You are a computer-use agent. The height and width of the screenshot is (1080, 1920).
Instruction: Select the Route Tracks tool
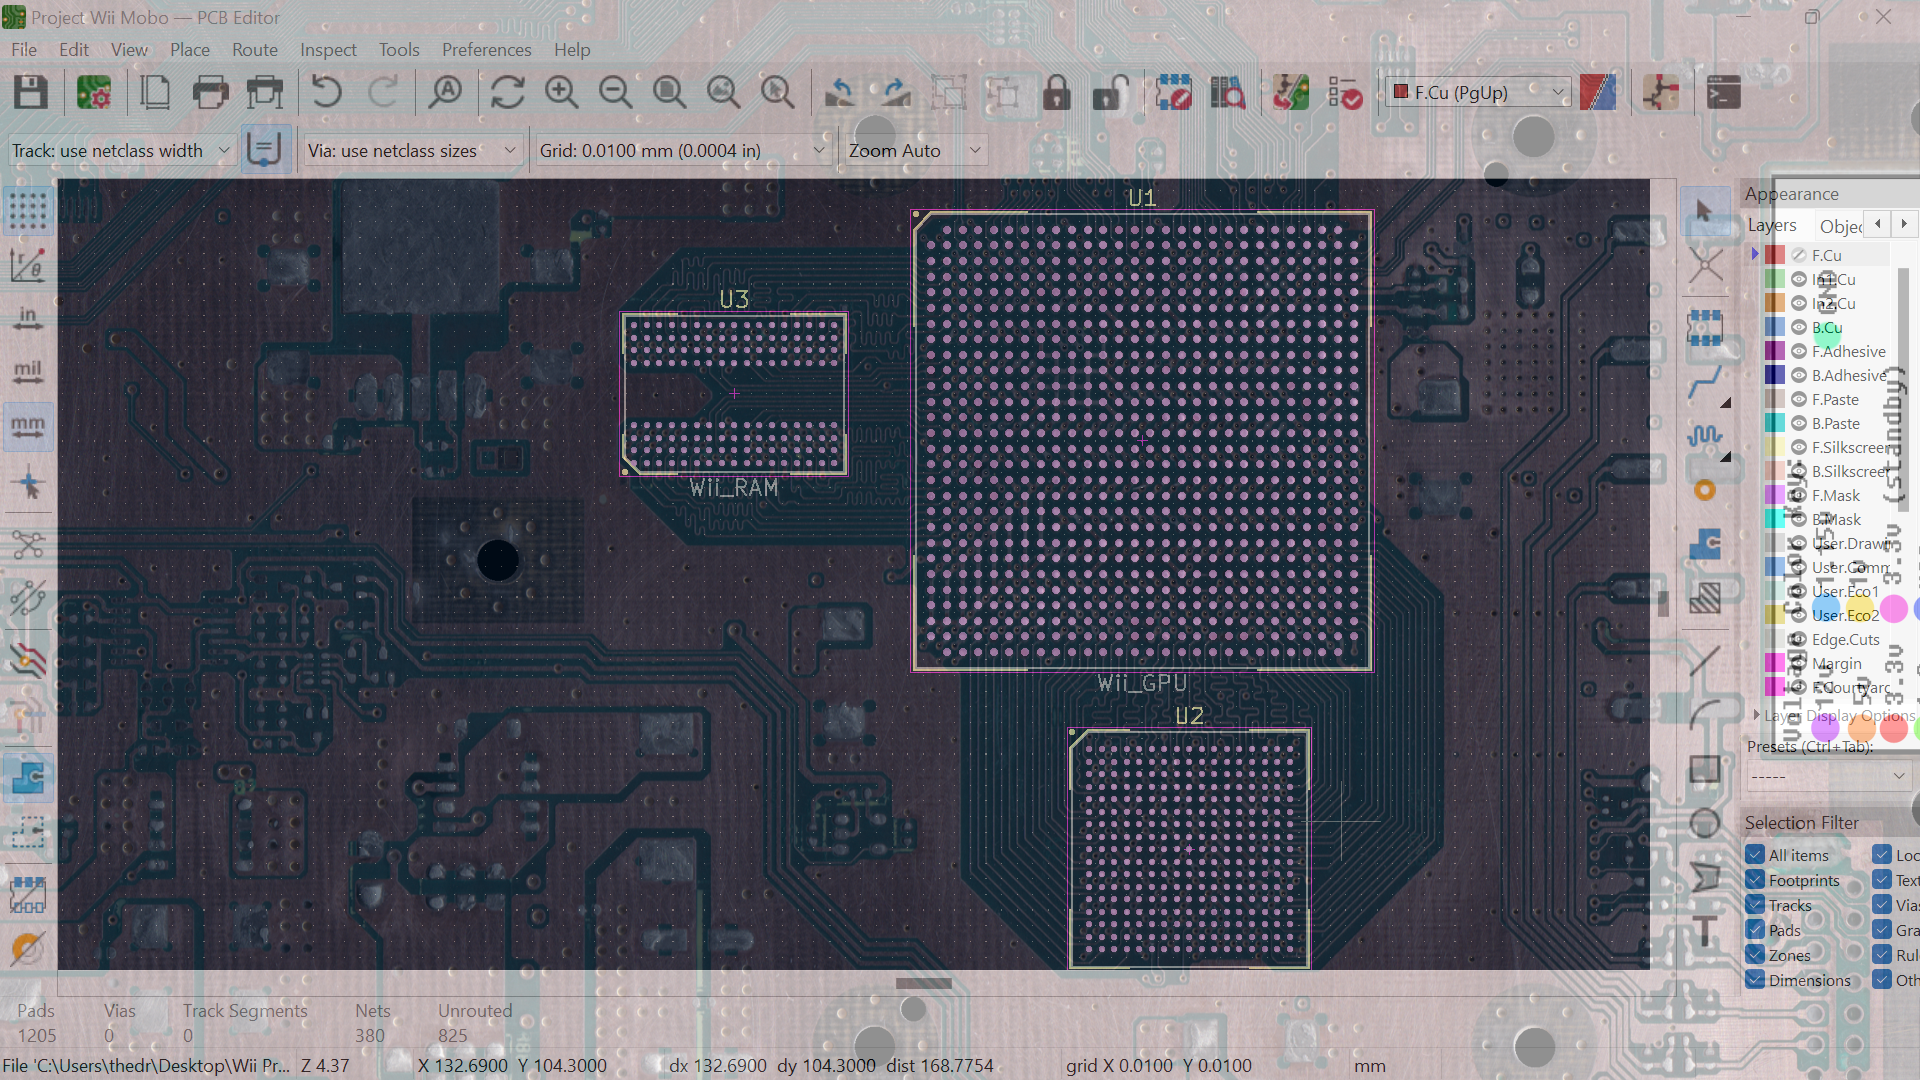1705,382
